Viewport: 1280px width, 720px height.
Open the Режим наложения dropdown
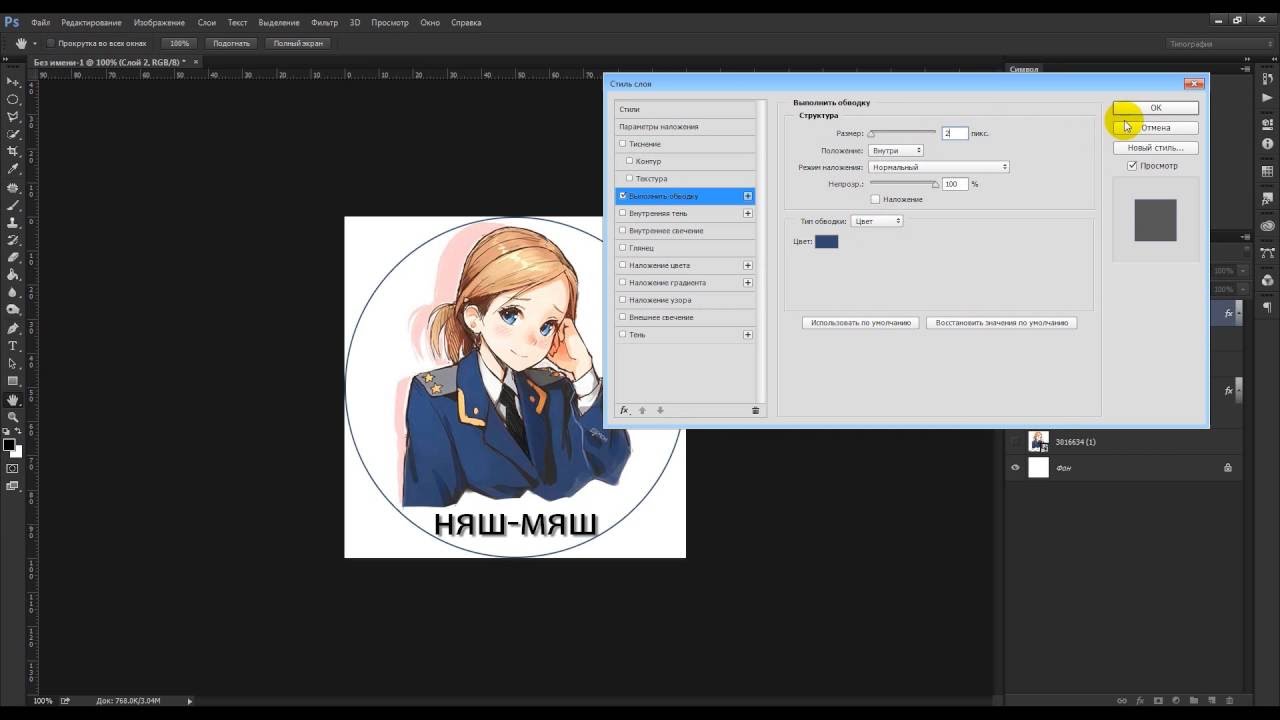tap(939, 167)
